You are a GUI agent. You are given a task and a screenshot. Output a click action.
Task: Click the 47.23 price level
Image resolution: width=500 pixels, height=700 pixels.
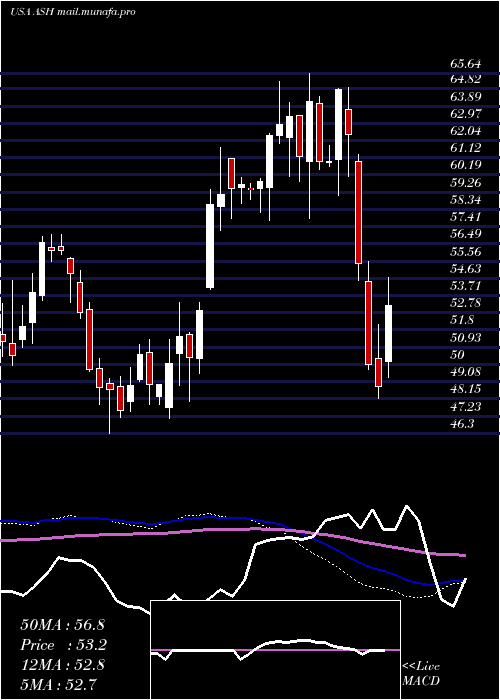point(466,407)
